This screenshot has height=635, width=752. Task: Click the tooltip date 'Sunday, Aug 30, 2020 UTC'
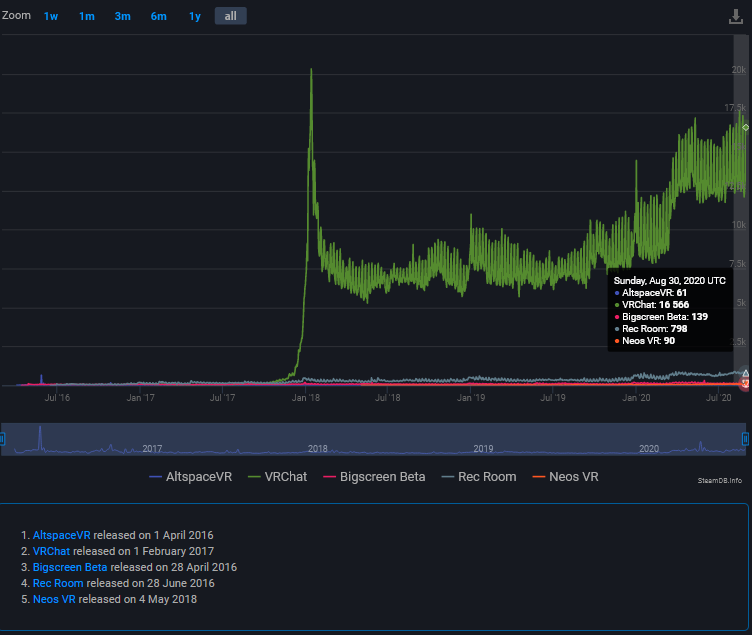tap(670, 281)
